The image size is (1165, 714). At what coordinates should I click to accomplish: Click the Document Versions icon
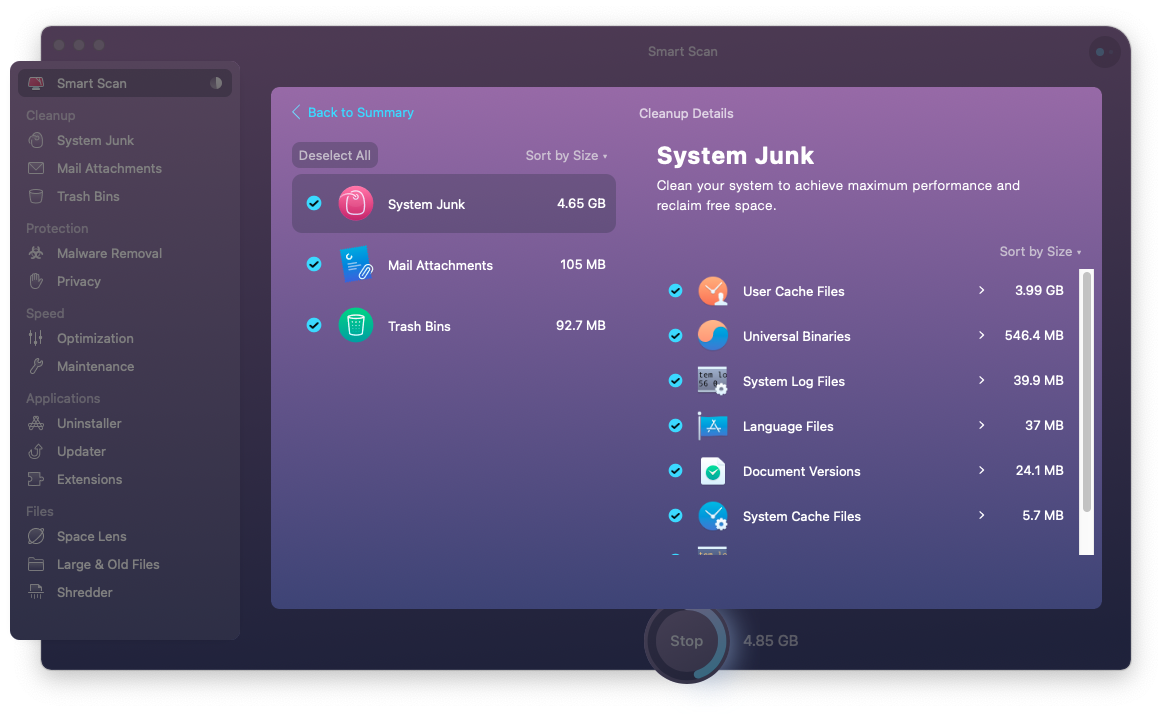[713, 471]
